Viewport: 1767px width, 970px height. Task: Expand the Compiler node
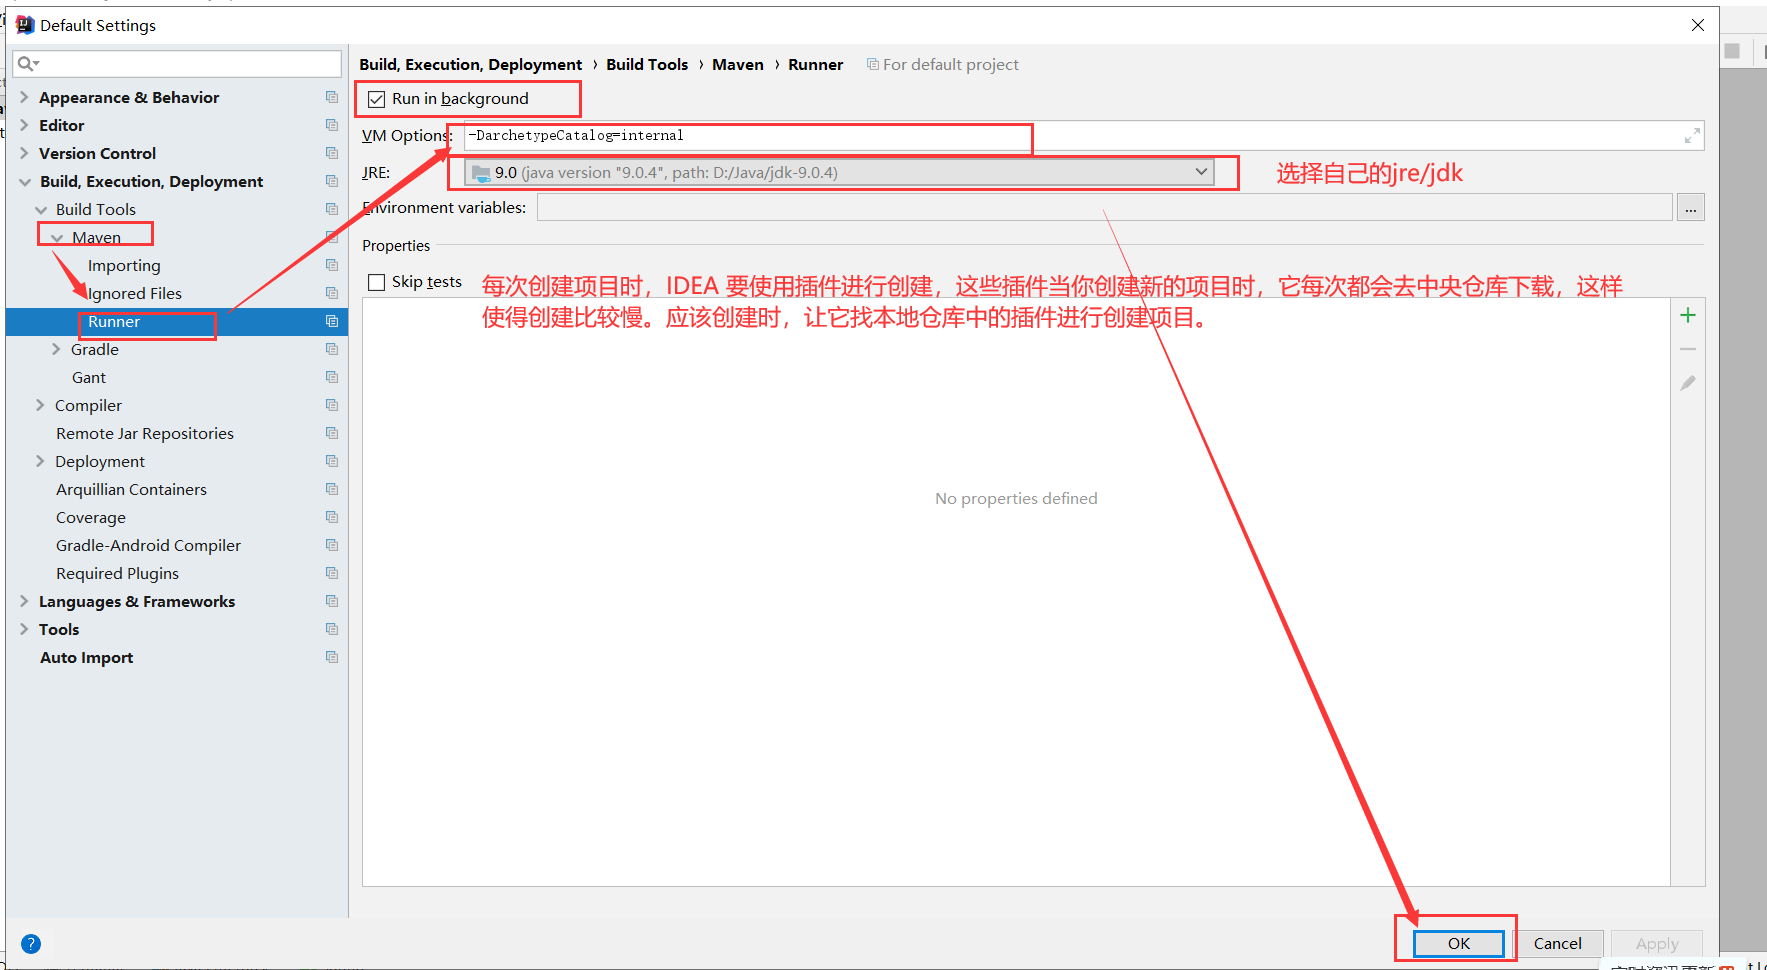[x=40, y=405]
